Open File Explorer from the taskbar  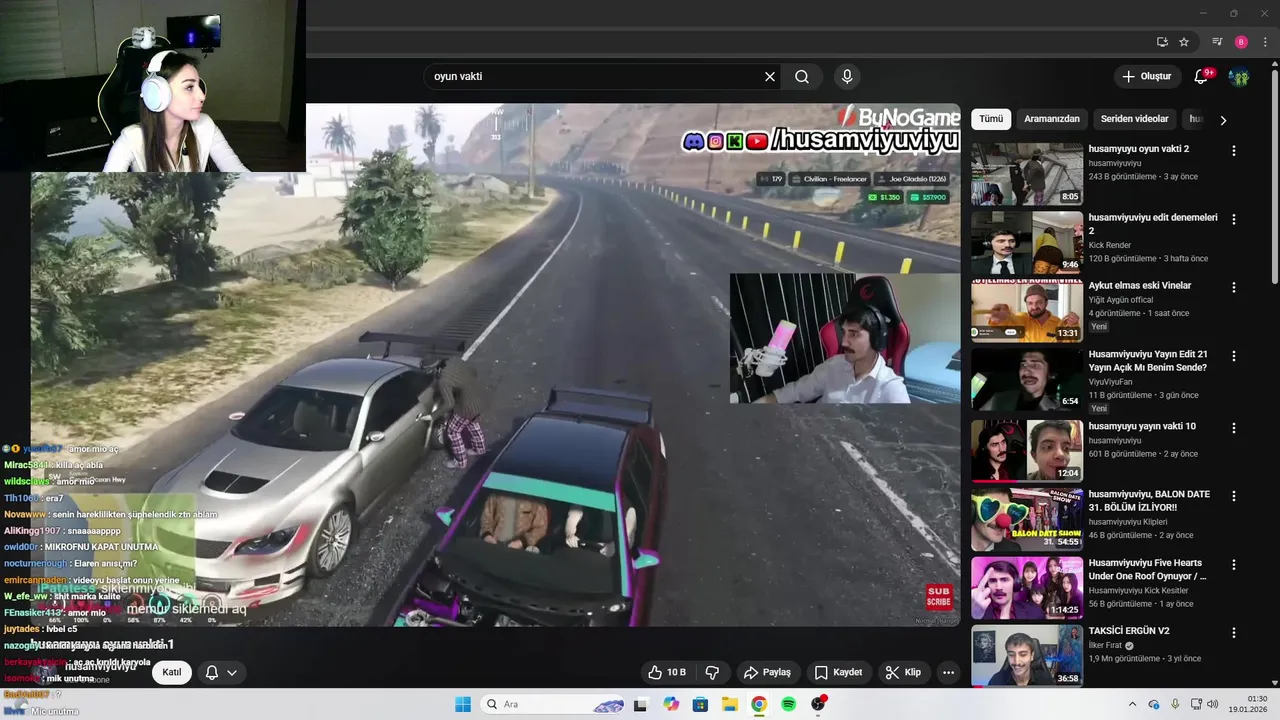729,704
